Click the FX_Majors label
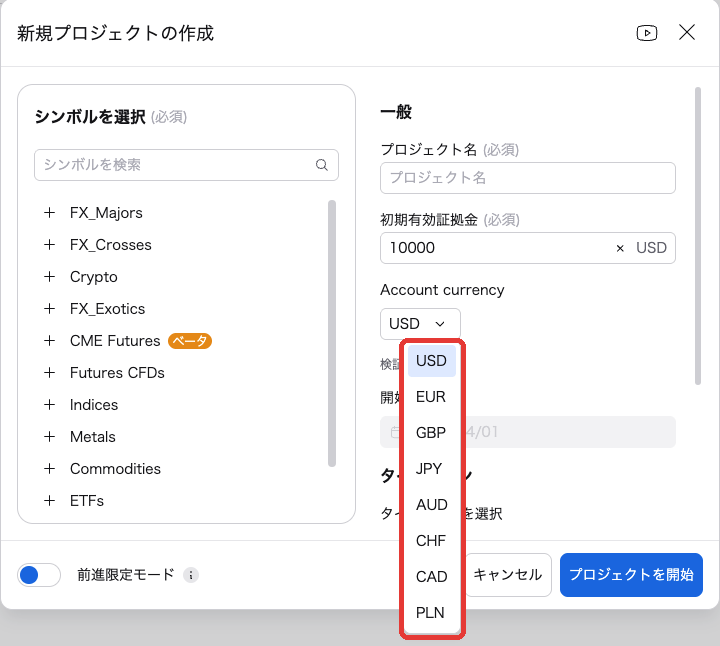This screenshot has height=646, width=720. coord(106,213)
